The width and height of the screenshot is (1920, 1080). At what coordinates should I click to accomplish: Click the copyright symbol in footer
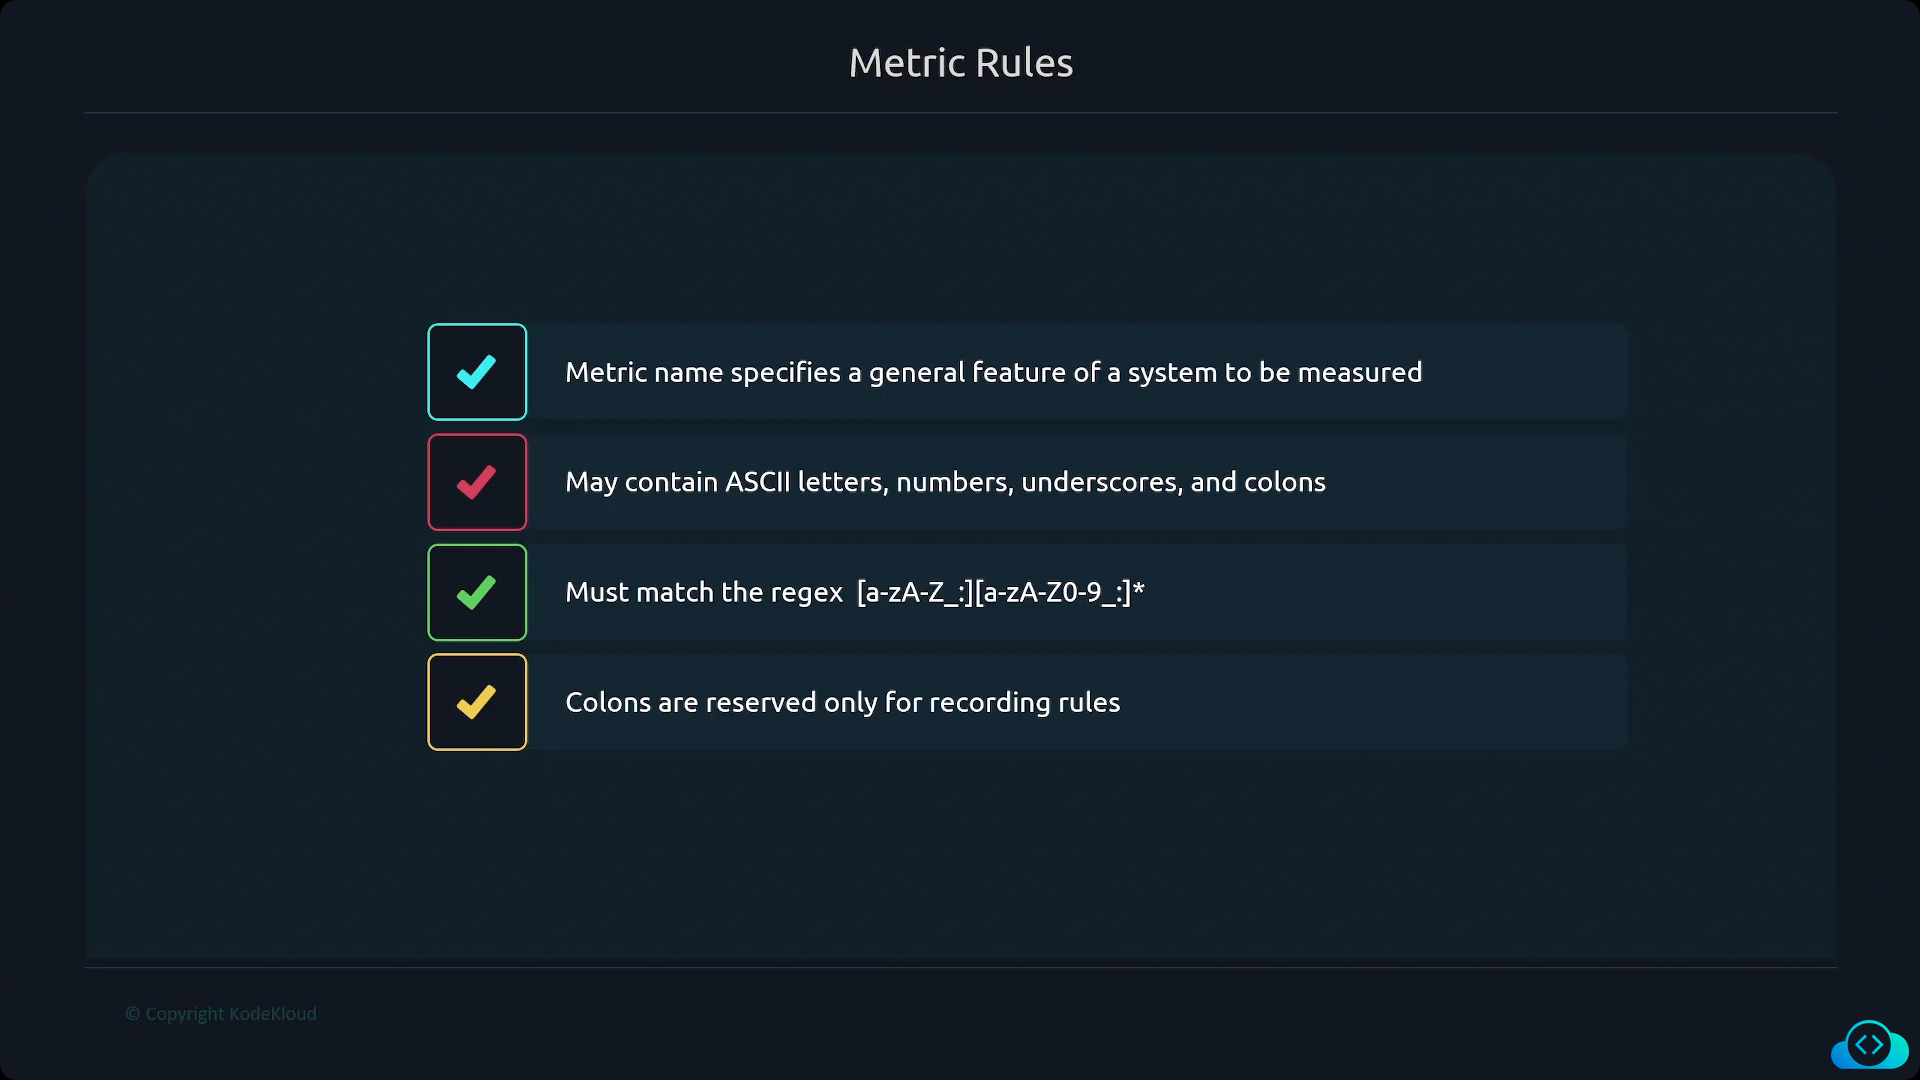click(132, 1014)
